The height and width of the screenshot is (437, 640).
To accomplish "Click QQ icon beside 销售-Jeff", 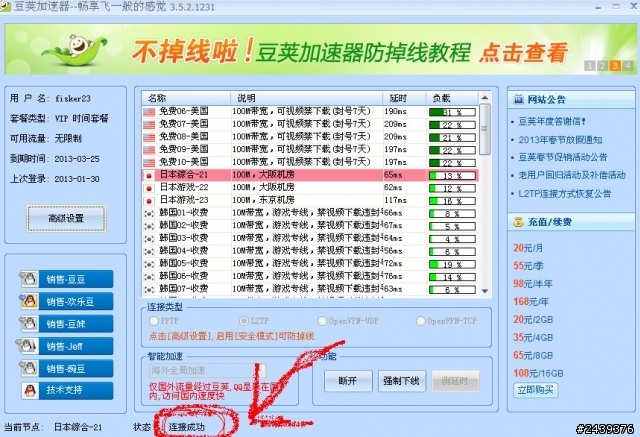I will click(27, 346).
